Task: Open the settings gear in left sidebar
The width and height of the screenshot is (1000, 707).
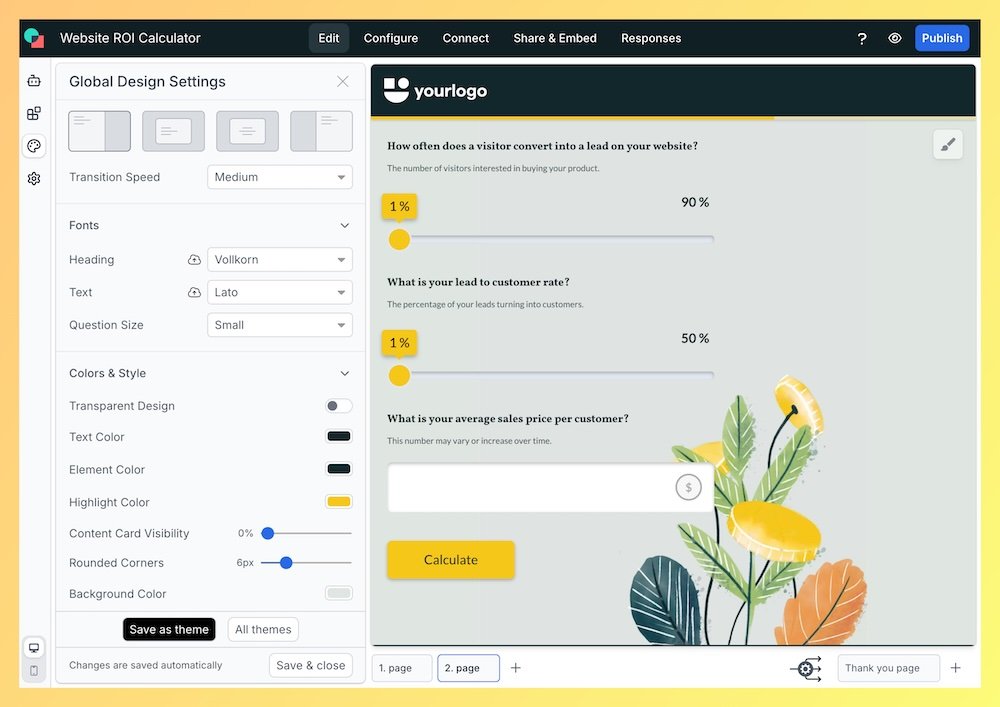Action: [34, 178]
